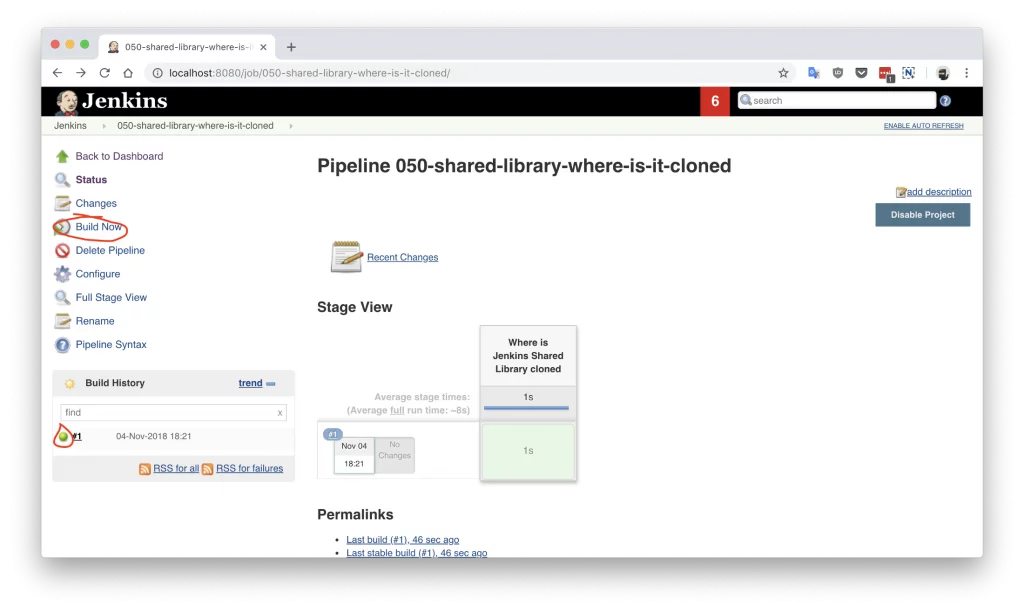Screen dimensions: 1024x612
Task: Collapse the build trend with the minus icon
Action: (x=271, y=384)
